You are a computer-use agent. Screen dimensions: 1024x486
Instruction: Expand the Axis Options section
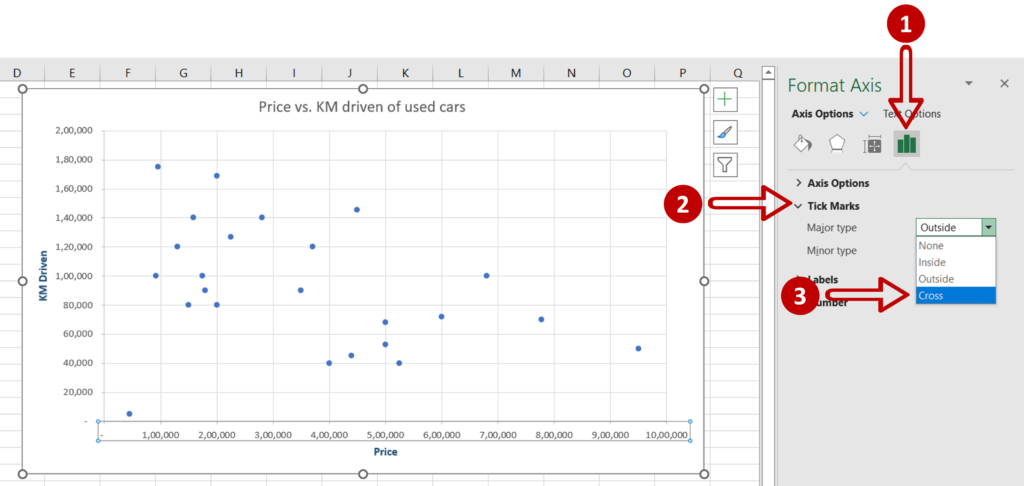(x=838, y=183)
